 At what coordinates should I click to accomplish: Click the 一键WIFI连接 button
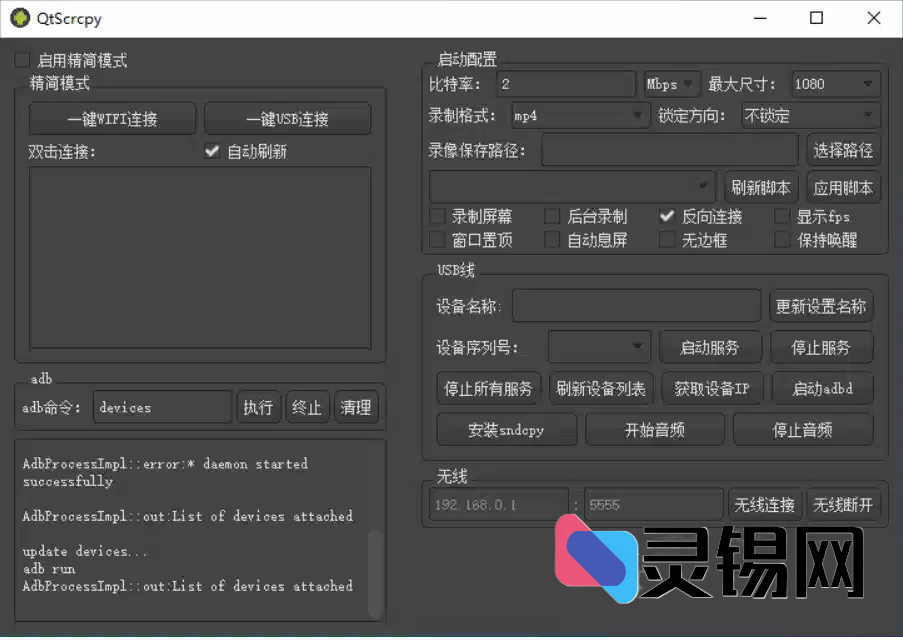click(x=113, y=118)
